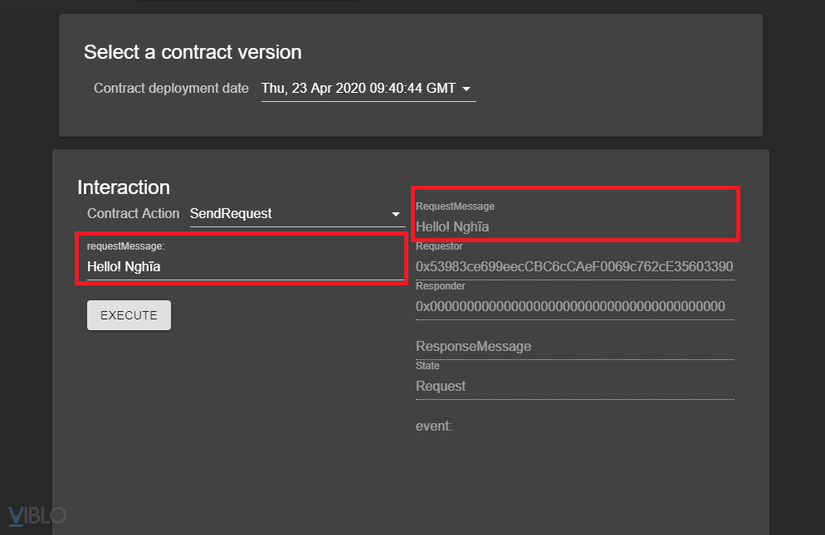The height and width of the screenshot is (535, 825).
Task: Click the State field showing Request
Action: click(574, 386)
